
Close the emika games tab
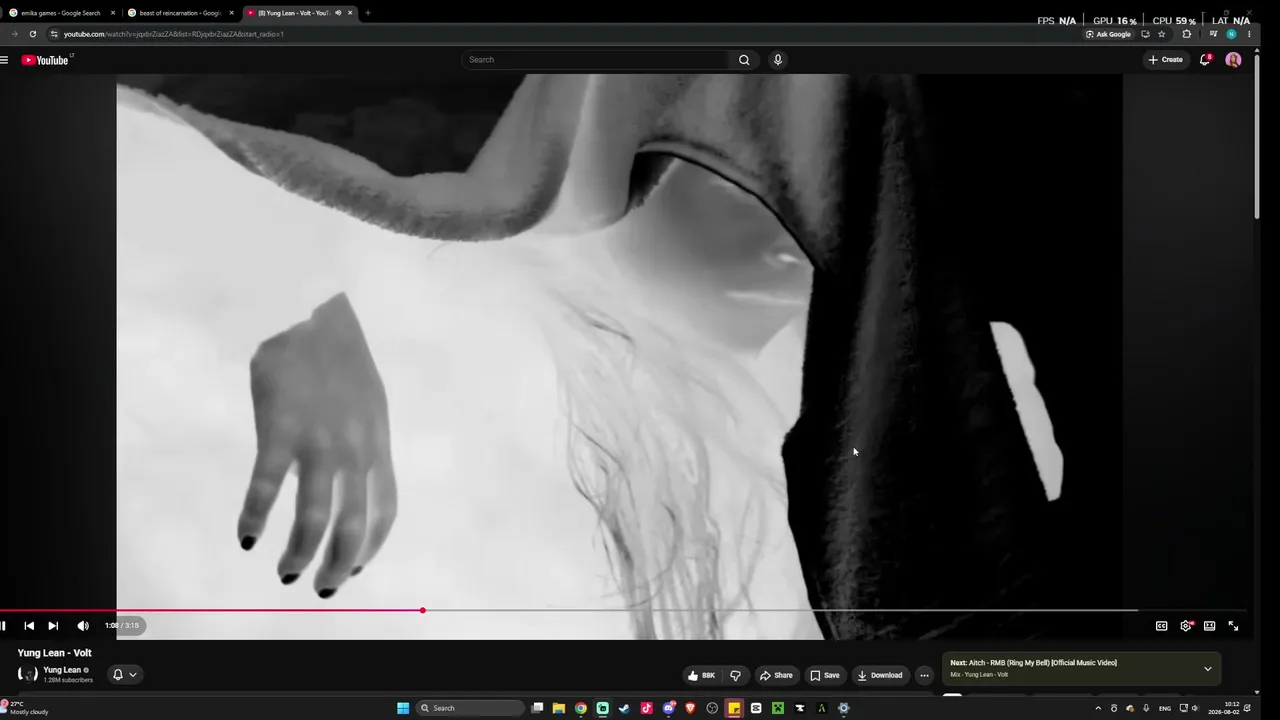[112, 13]
